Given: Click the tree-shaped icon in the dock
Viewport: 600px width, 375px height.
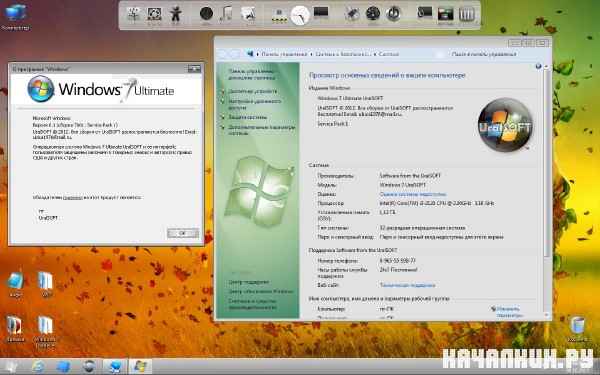Looking at the screenshot, I should click(x=134, y=15).
